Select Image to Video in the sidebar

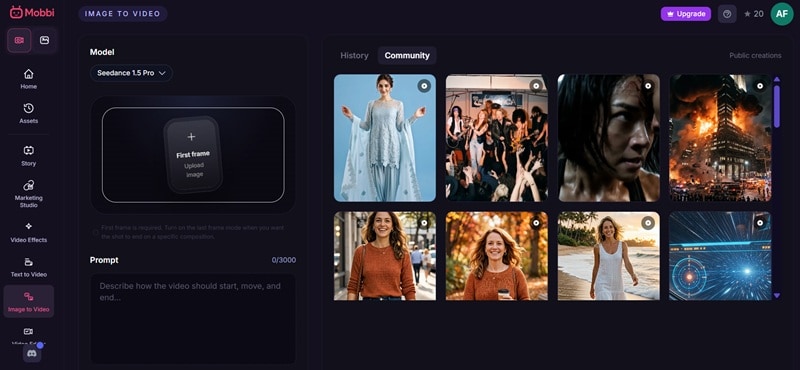(x=29, y=302)
